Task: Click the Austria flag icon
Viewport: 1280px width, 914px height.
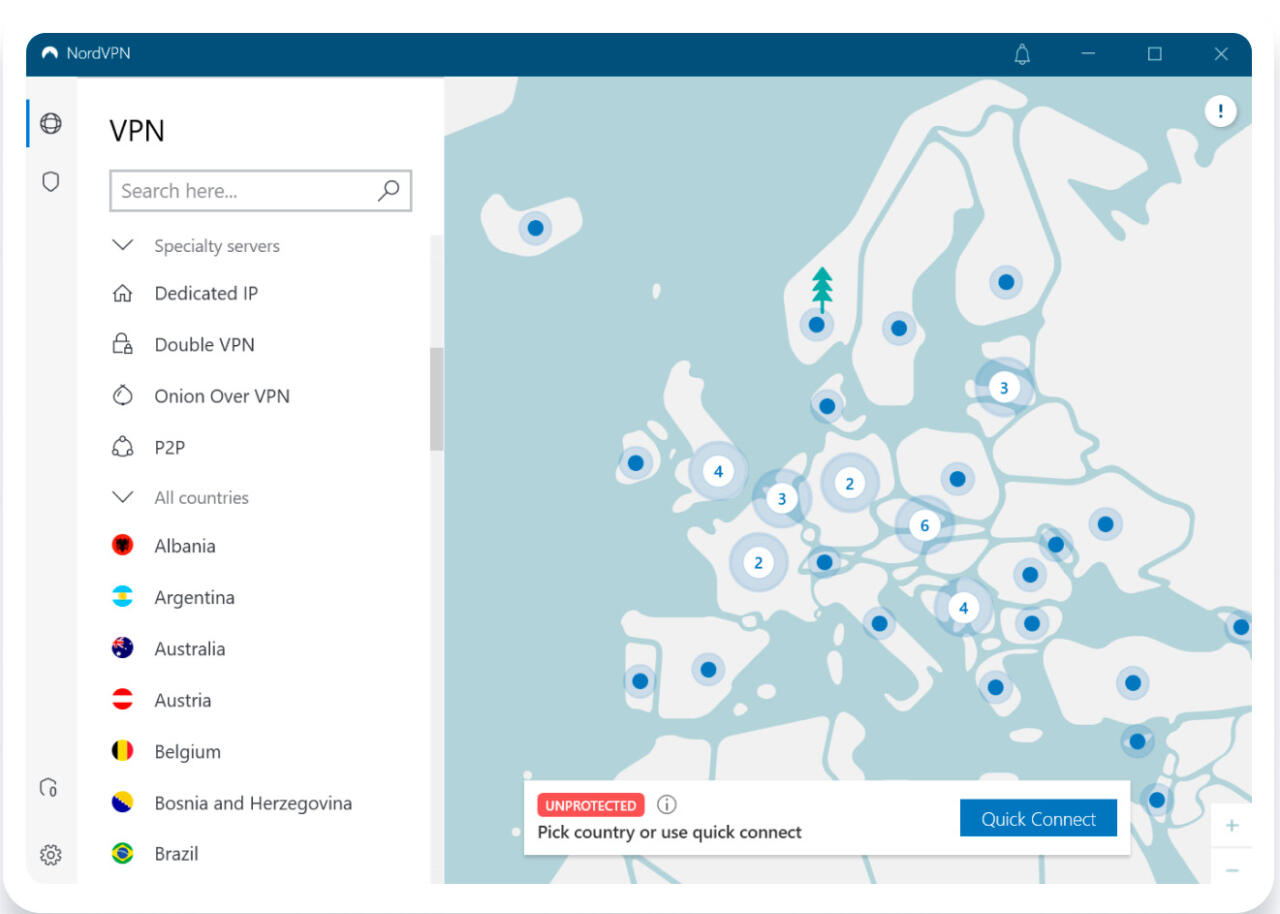Action: (122, 700)
